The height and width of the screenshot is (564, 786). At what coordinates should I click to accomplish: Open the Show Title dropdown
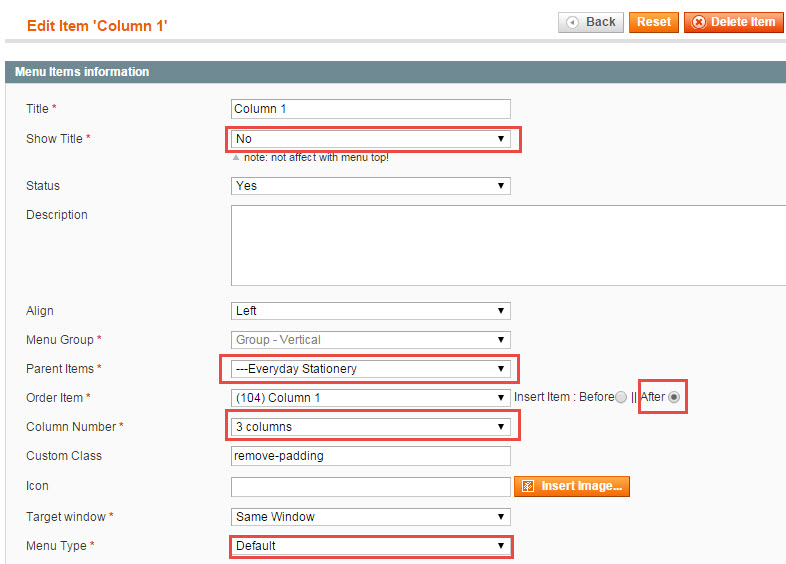(370, 139)
